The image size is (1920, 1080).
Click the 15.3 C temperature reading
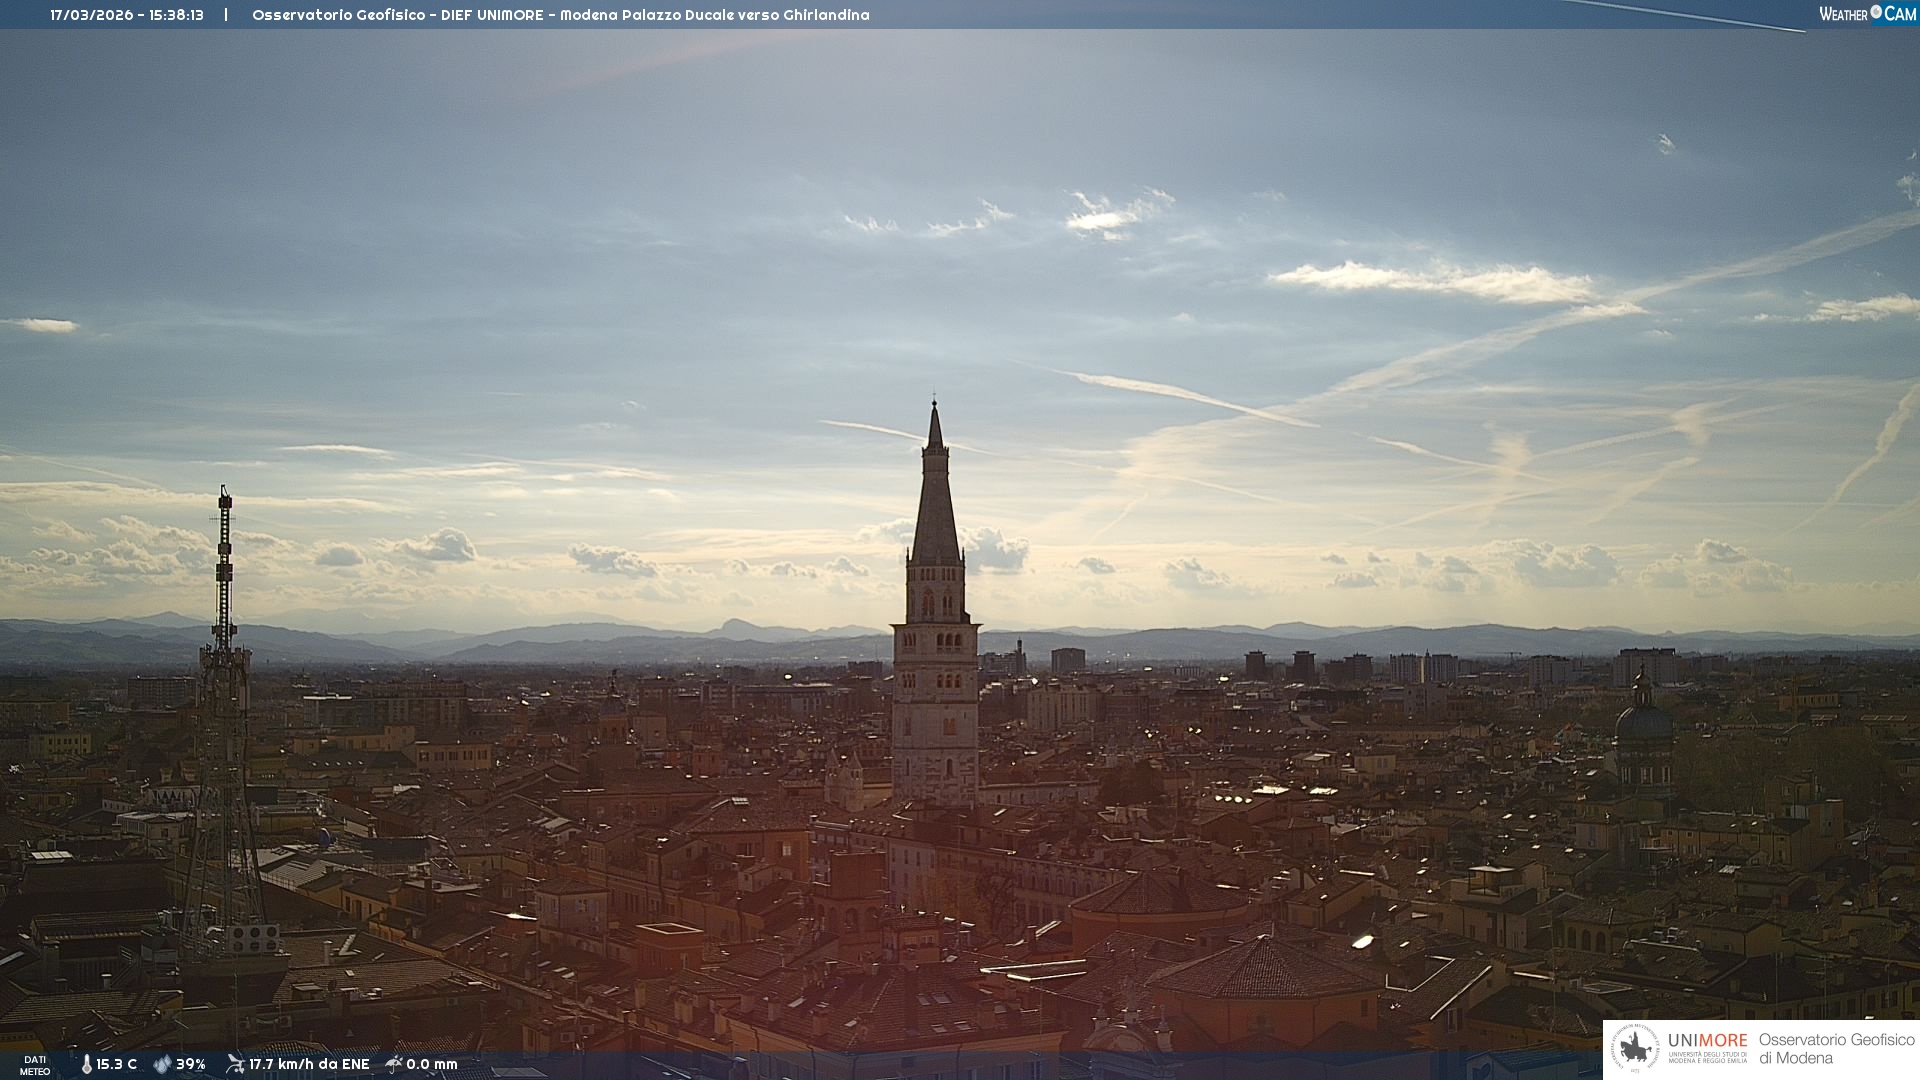click(117, 1064)
